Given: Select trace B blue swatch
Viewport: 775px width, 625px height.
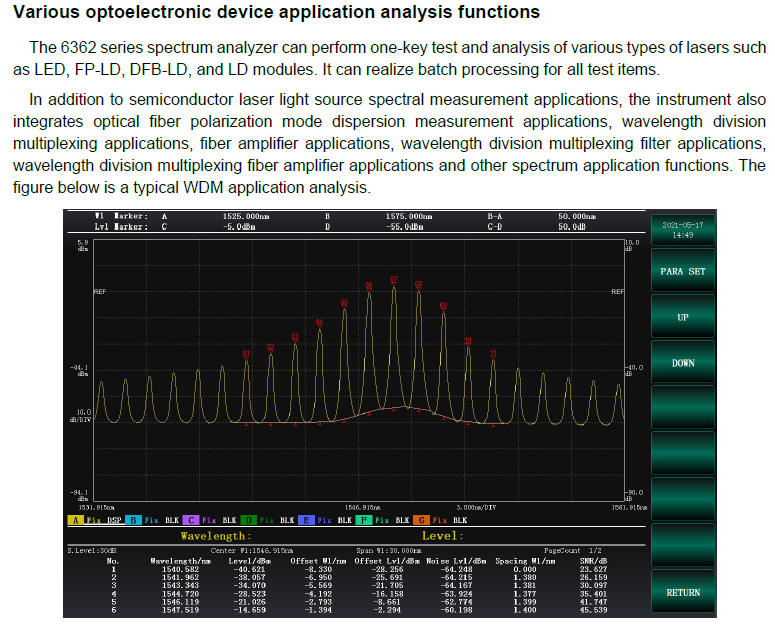Looking at the screenshot, I should pyautogui.click(x=133, y=520).
